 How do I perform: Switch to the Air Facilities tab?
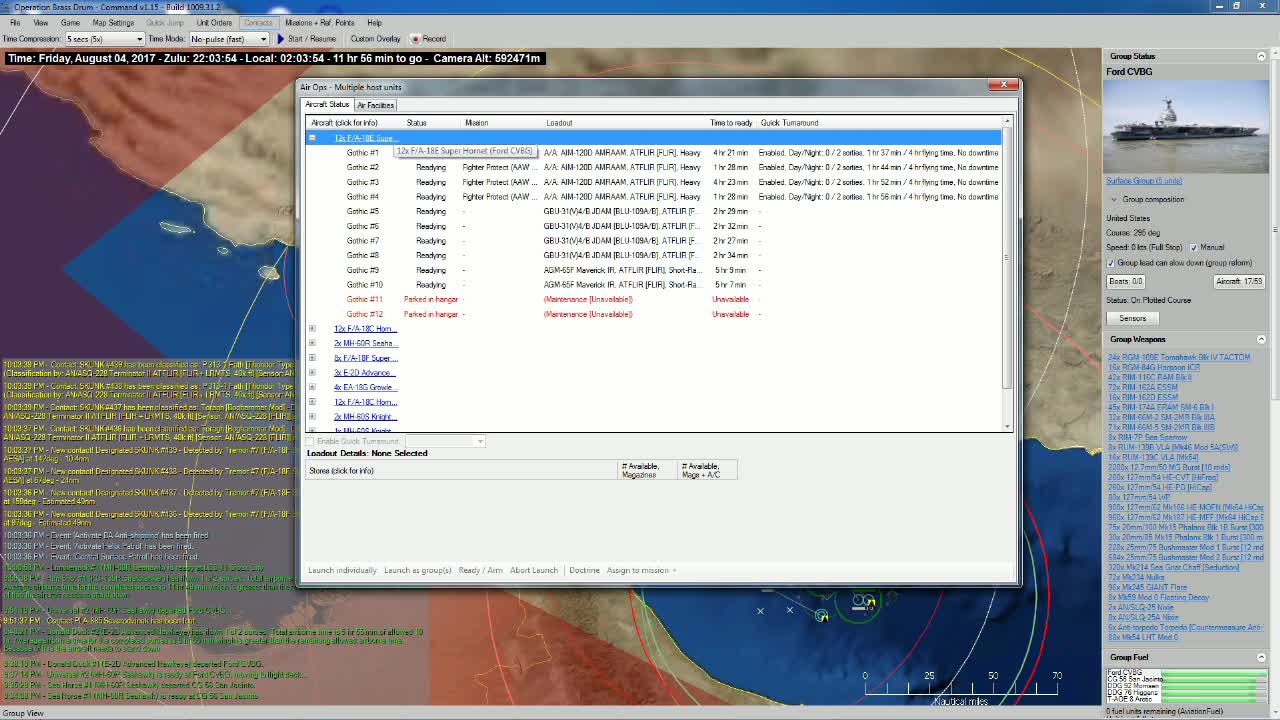(x=376, y=105)
